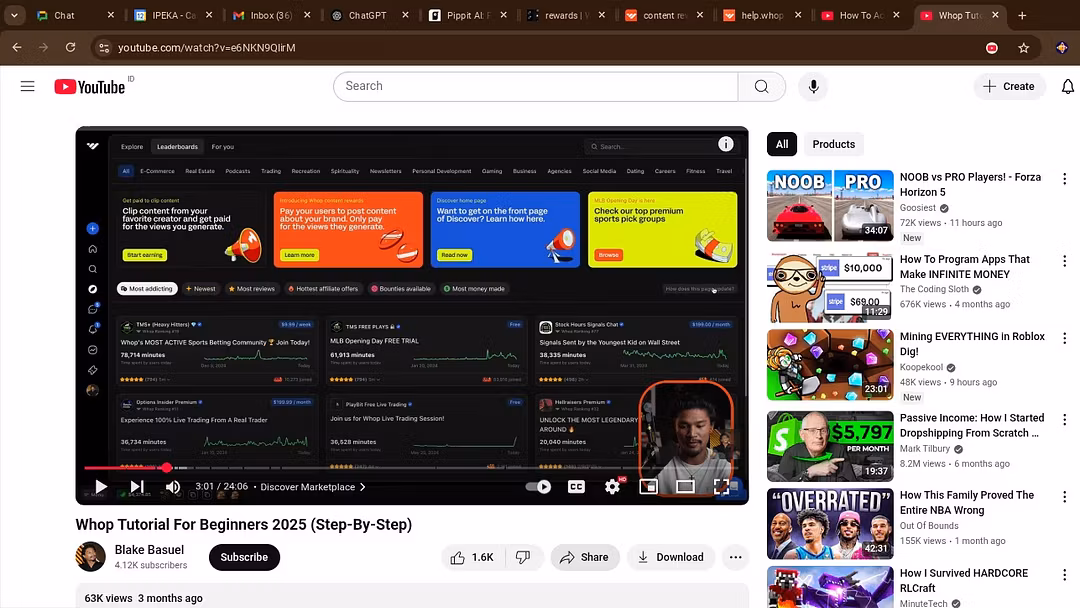The height and width of the screenshot is (608, 1080).
Task: Open more actions for this video
Action: pos(736,557)
